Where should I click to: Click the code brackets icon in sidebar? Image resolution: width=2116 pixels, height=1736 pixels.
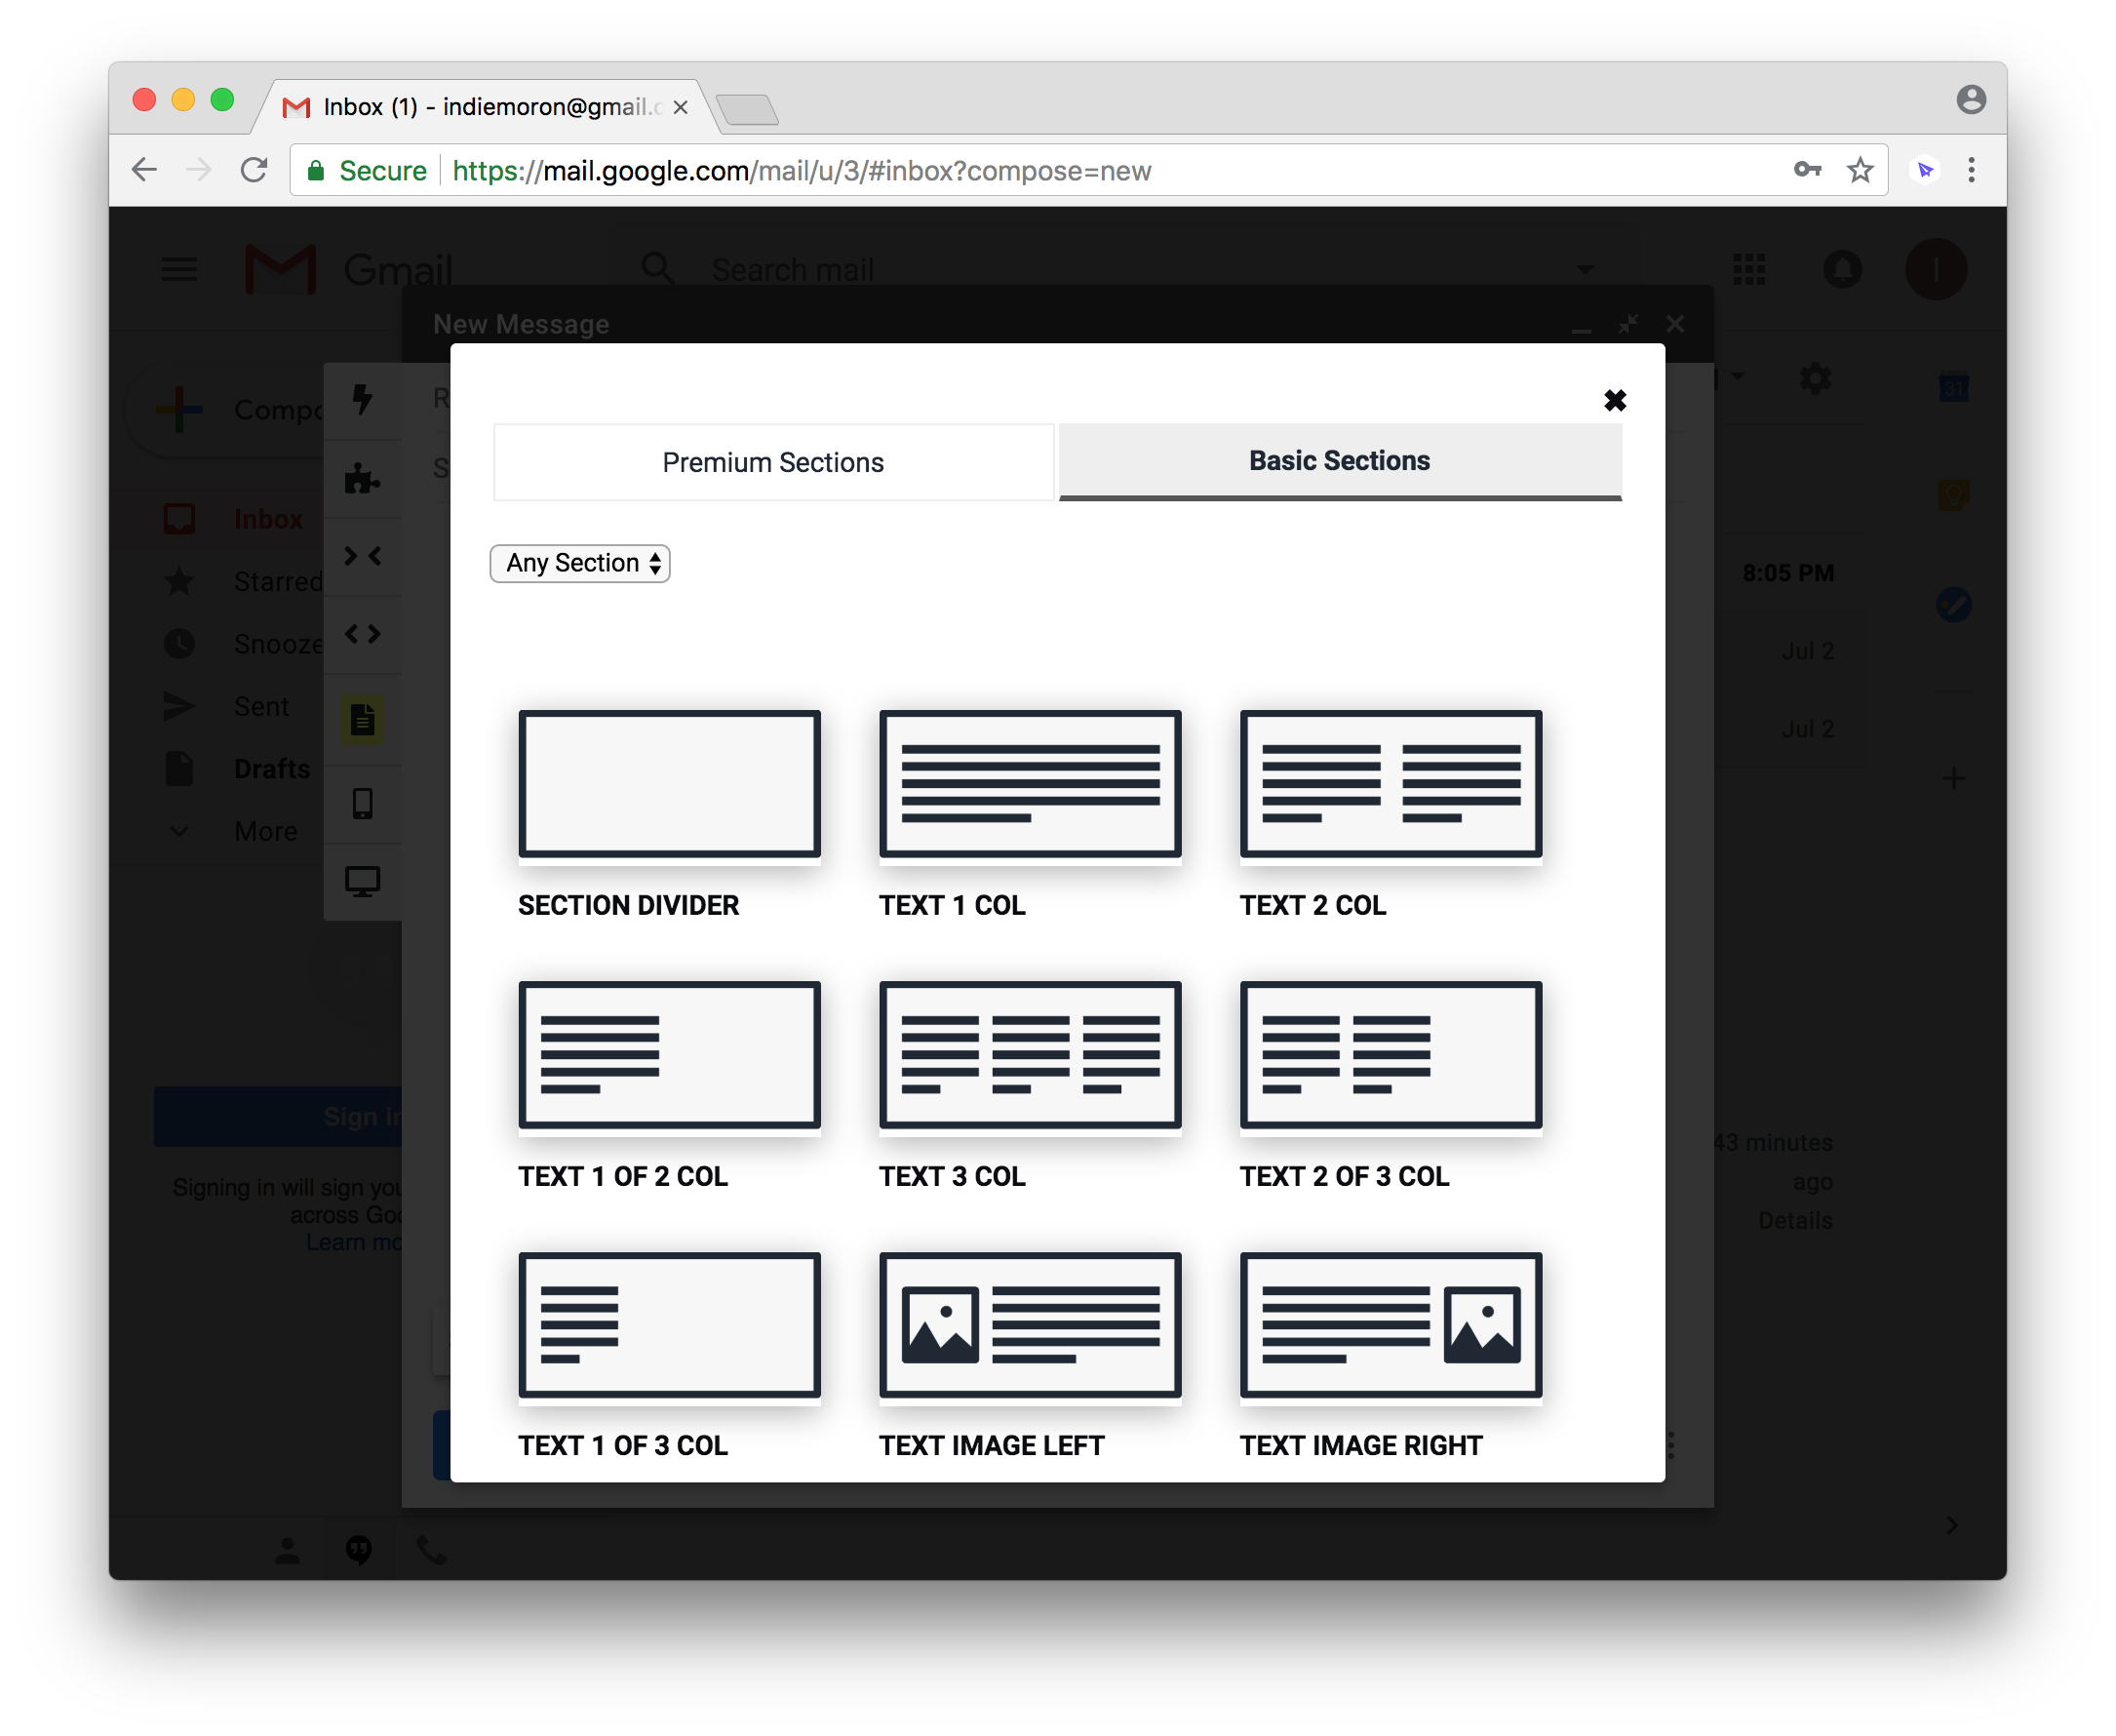coord(362,634)
